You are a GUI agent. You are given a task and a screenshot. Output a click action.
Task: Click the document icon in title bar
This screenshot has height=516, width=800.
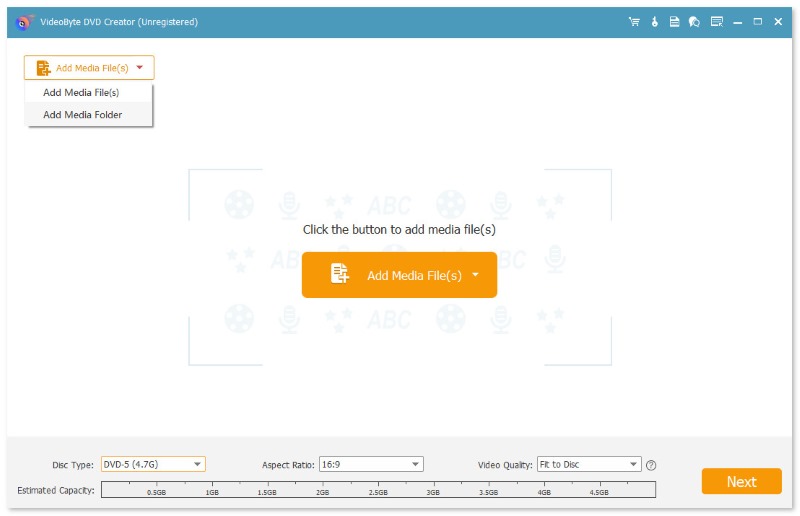pyautogui.click(x=675, y=22)
